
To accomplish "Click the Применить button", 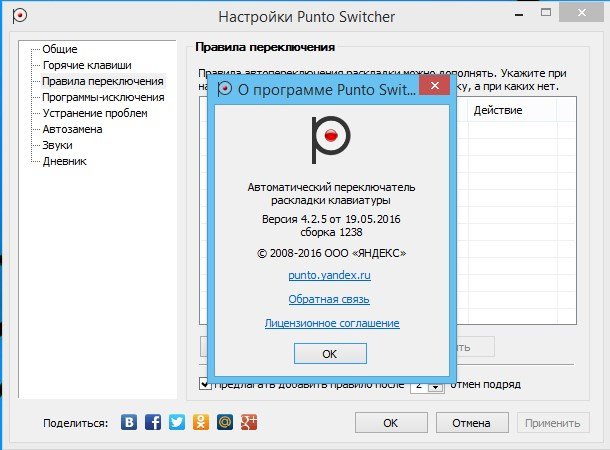I will [x=553, y=423].
